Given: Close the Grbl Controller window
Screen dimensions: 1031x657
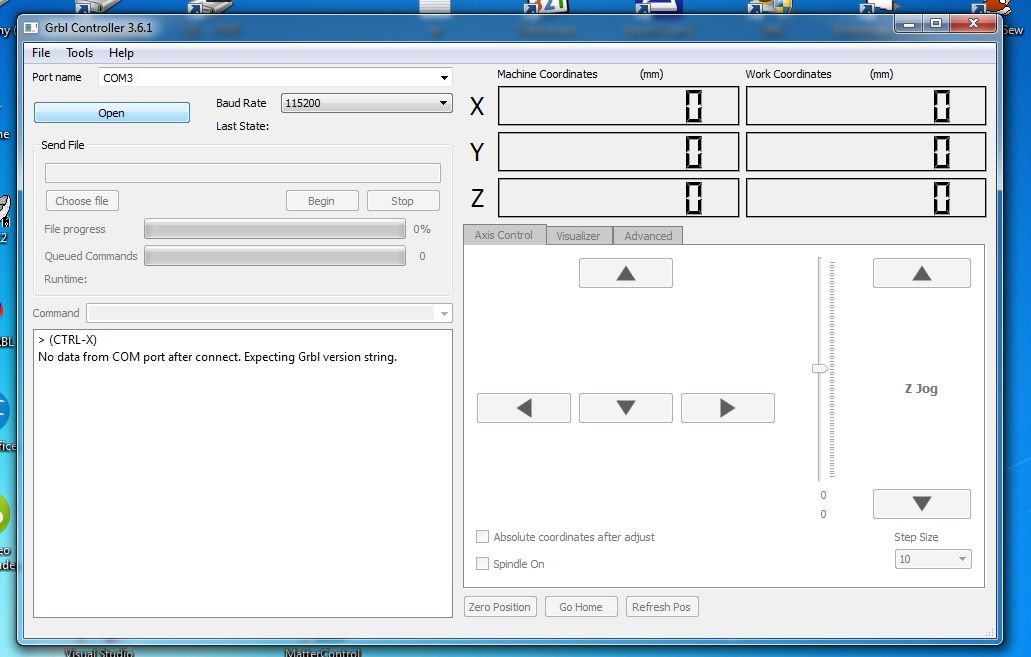Looking at the screenshot, I should tap(974, 24).
